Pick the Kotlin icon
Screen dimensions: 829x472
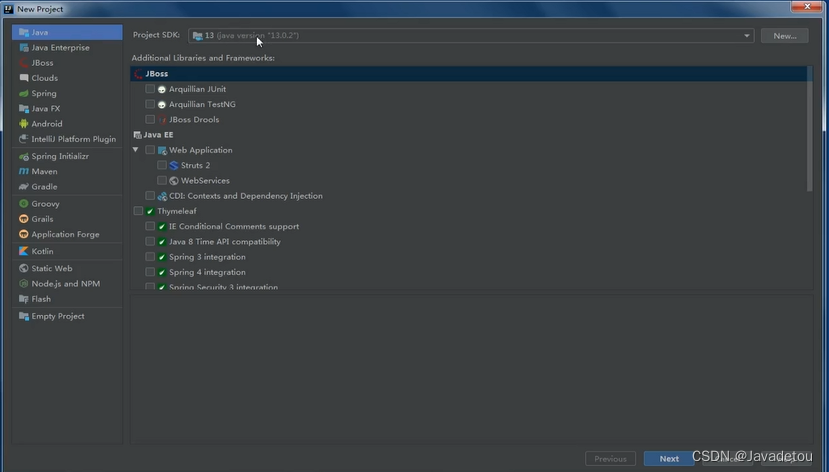pos(24,251)
